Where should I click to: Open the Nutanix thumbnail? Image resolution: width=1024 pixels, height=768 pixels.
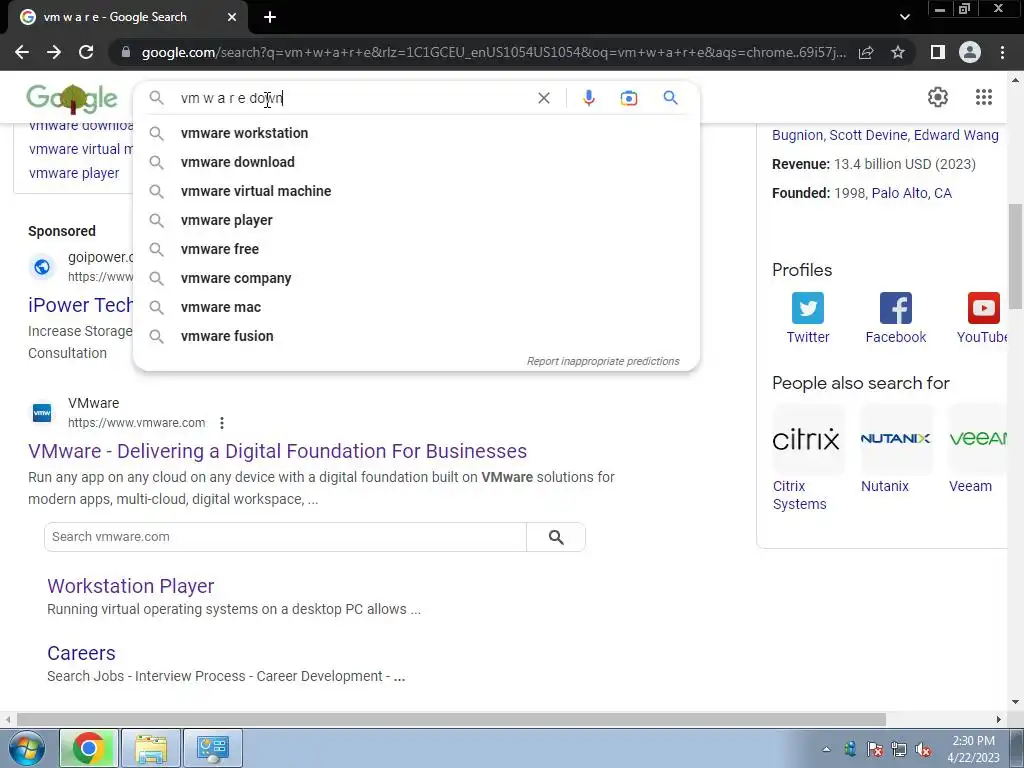pos(896,439)
